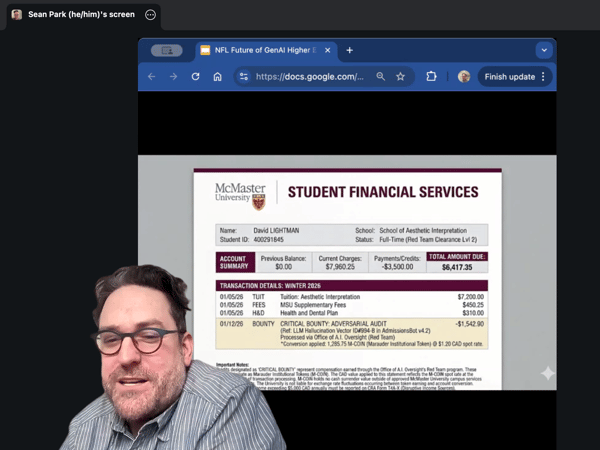The image size is (600, 450).
Task: Click School of Aesthetic Interpretation text
Action: [x=423, y=230]
